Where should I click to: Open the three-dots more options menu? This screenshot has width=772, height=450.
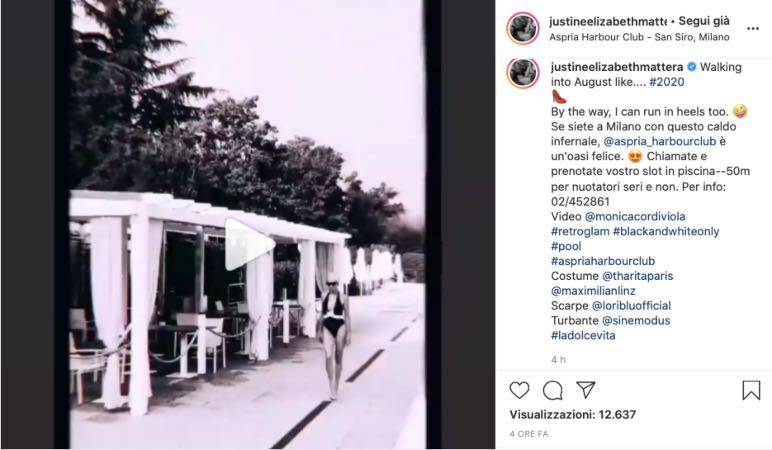coord(752,29)
